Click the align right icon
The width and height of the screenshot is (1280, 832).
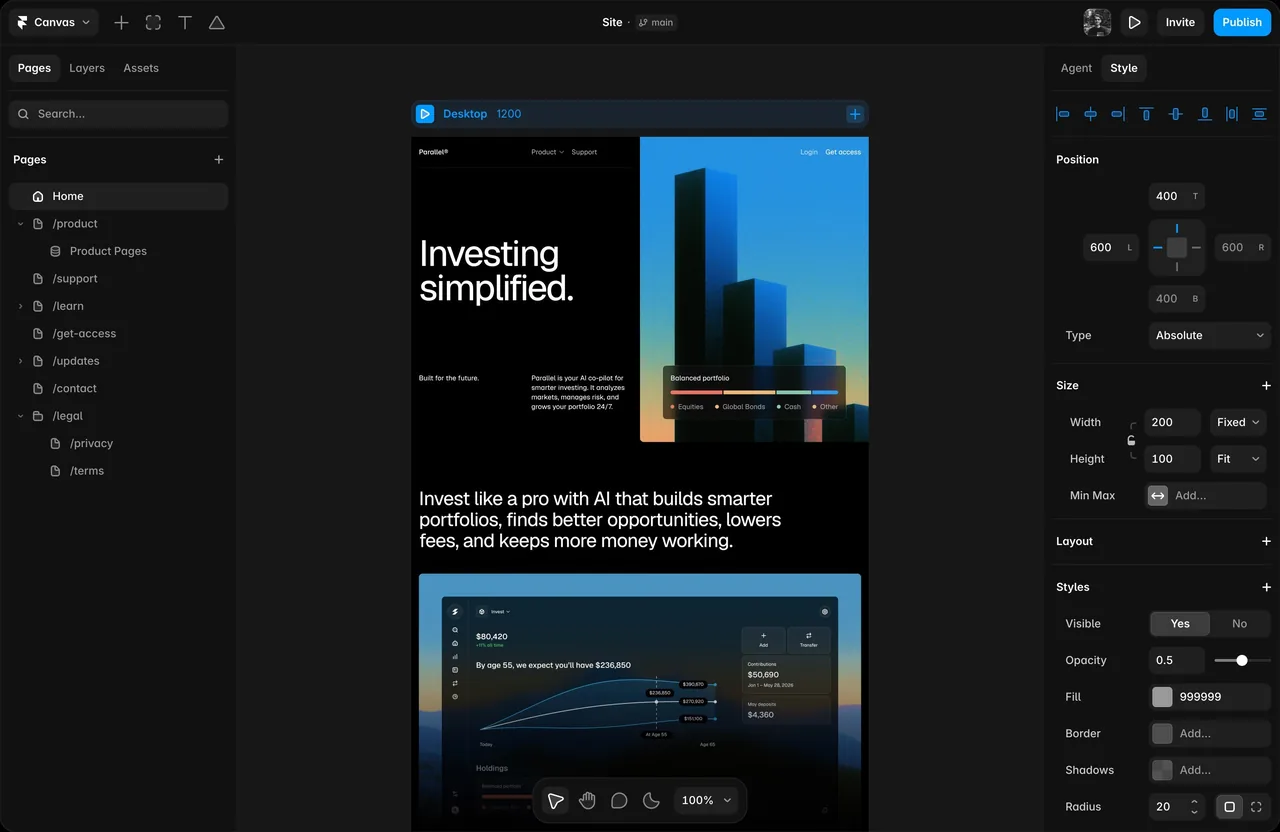click(1118, 114)
